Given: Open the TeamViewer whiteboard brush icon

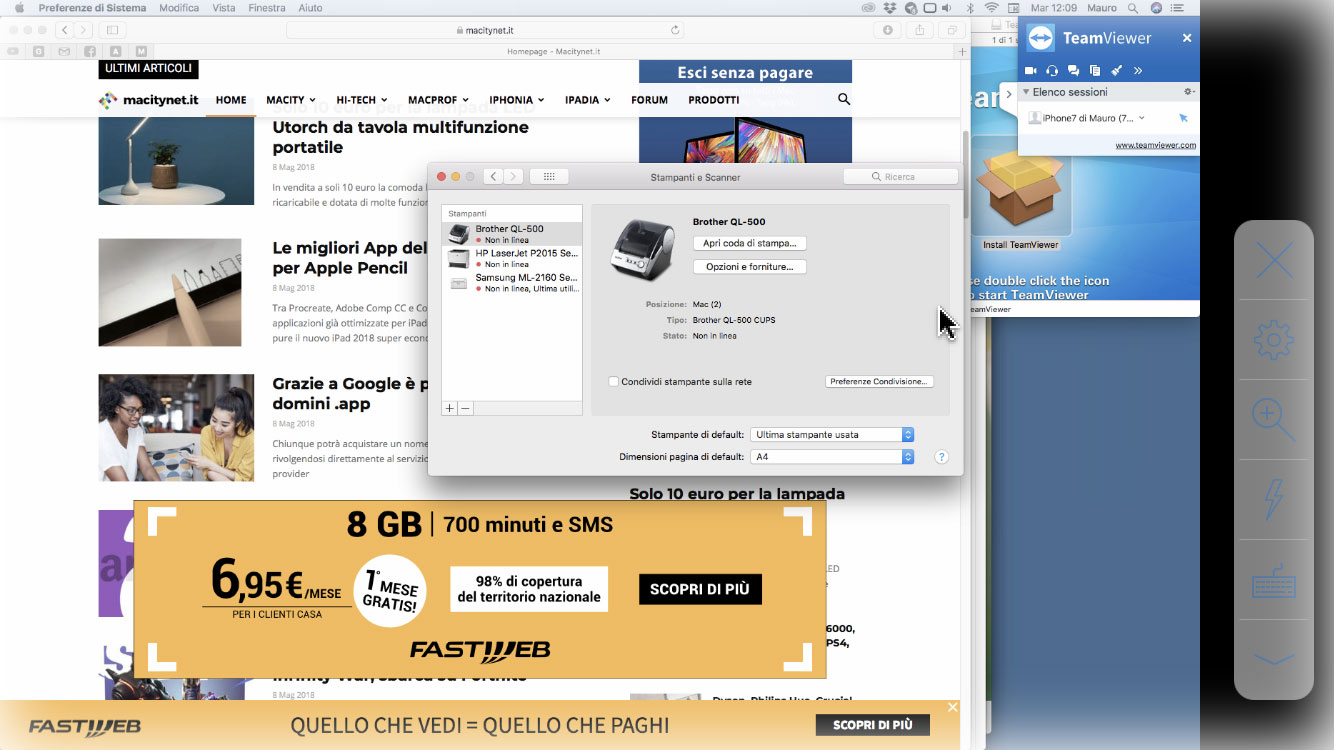Looking at the screenshot, I should pos(1116,70).
